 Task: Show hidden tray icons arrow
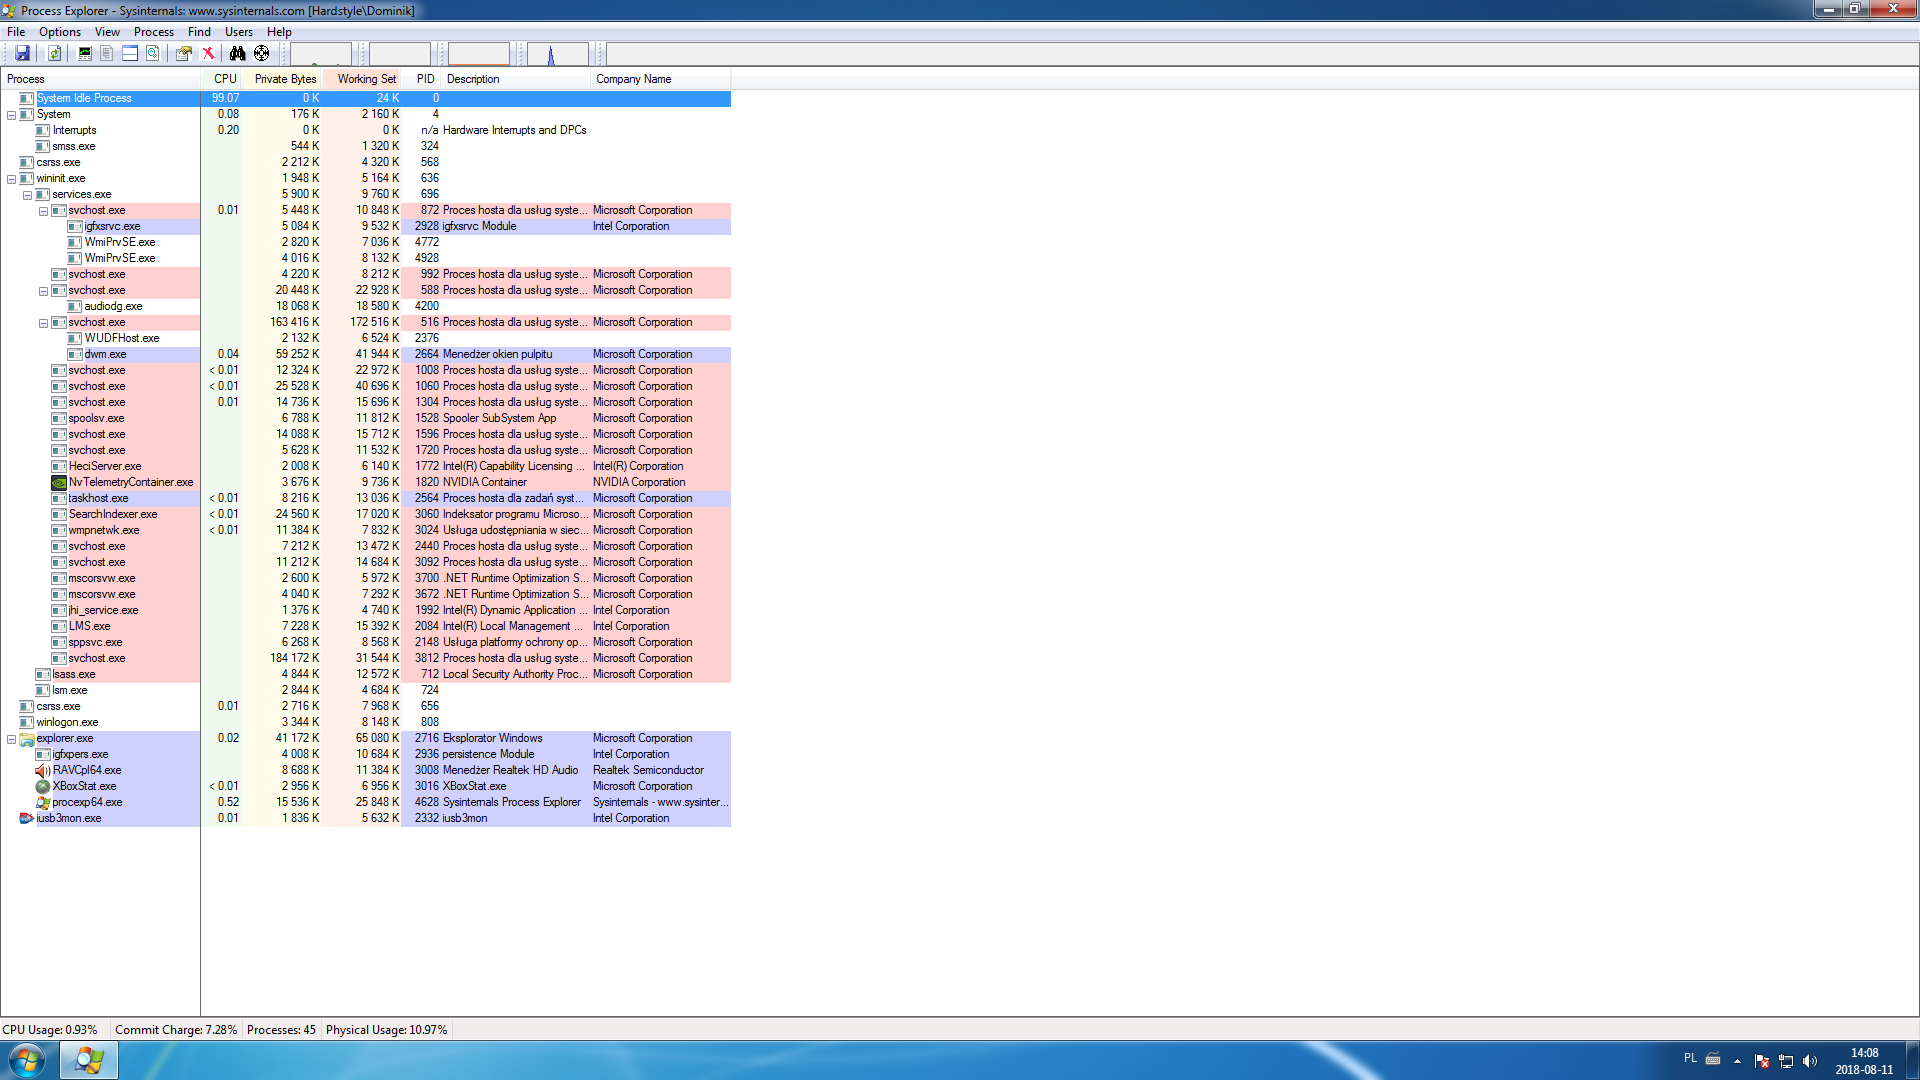click(1737, 1061)
